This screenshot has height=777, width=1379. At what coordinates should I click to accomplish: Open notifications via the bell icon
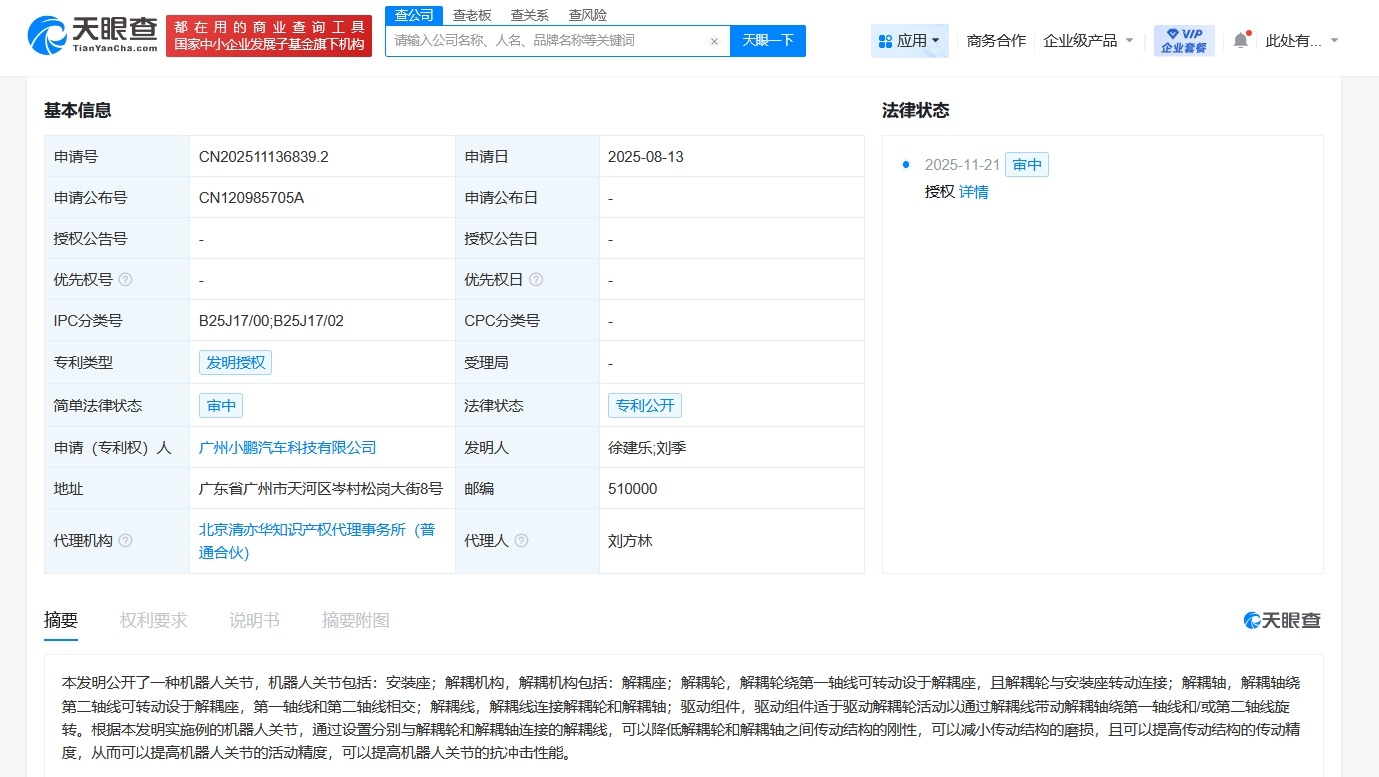[x=1240, y=37]
